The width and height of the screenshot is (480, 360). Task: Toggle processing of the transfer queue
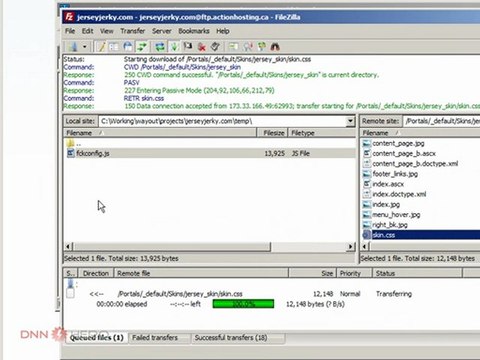(x=174, y=47)
